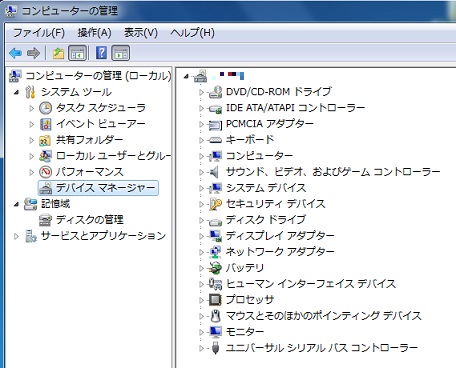Expand サービスとアプリケーション node
Image resolution: width=456 pixels, height=368 pixels.
pos(16,236)
